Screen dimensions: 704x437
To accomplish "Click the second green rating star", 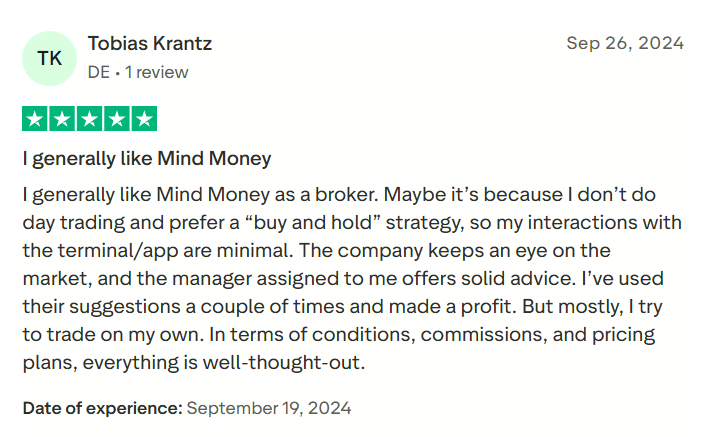I will point(62,119).
